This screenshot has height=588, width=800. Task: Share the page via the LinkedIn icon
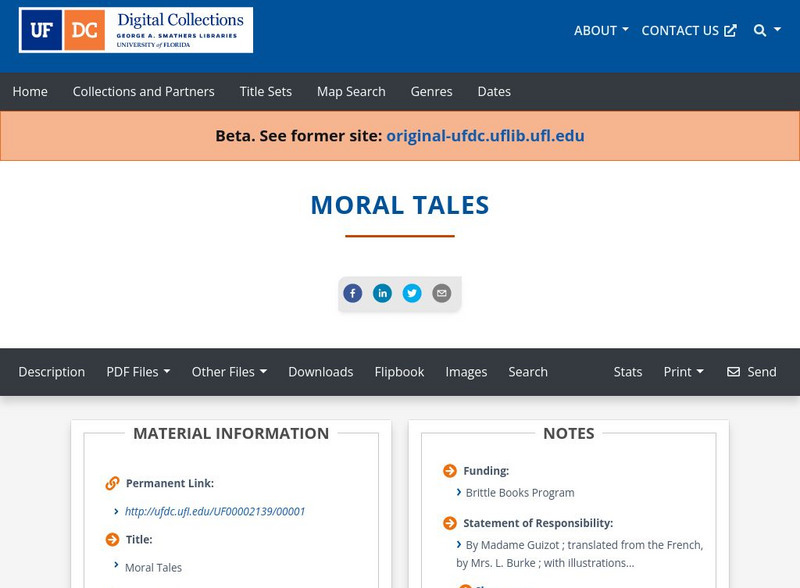[383, 293]
